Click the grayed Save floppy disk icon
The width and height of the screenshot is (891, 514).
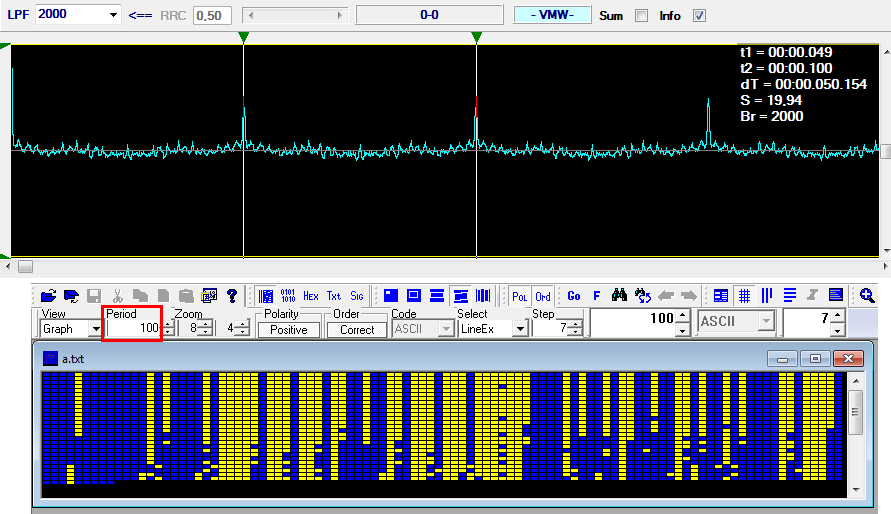point(94,296)
